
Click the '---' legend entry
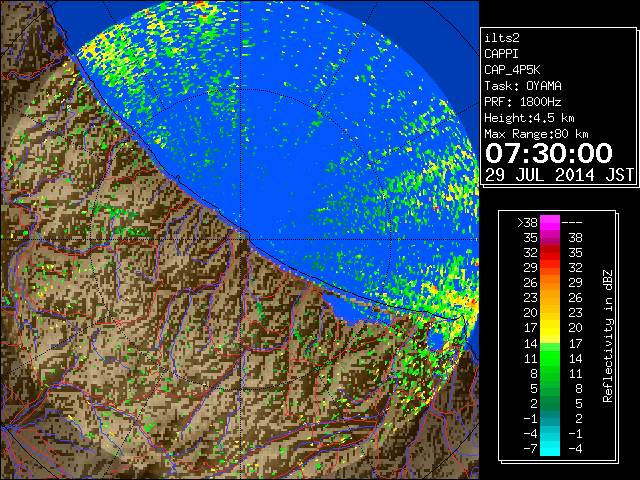point(572,223)
